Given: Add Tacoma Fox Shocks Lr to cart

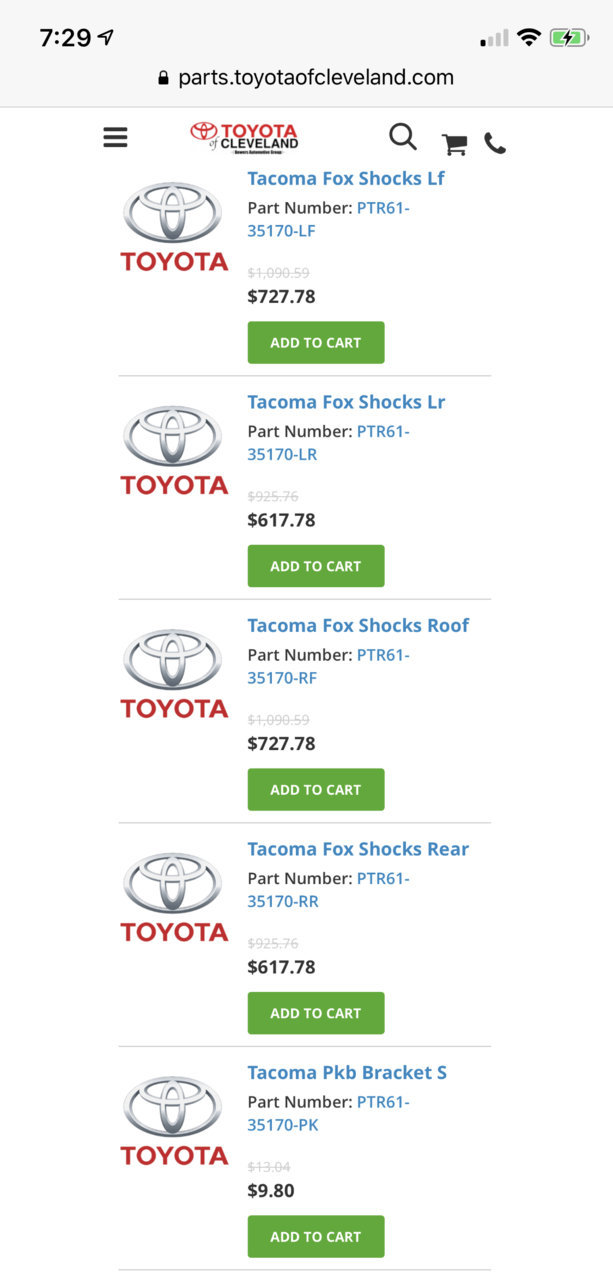Looking at the screenshot, I should (x=316, y=566).
